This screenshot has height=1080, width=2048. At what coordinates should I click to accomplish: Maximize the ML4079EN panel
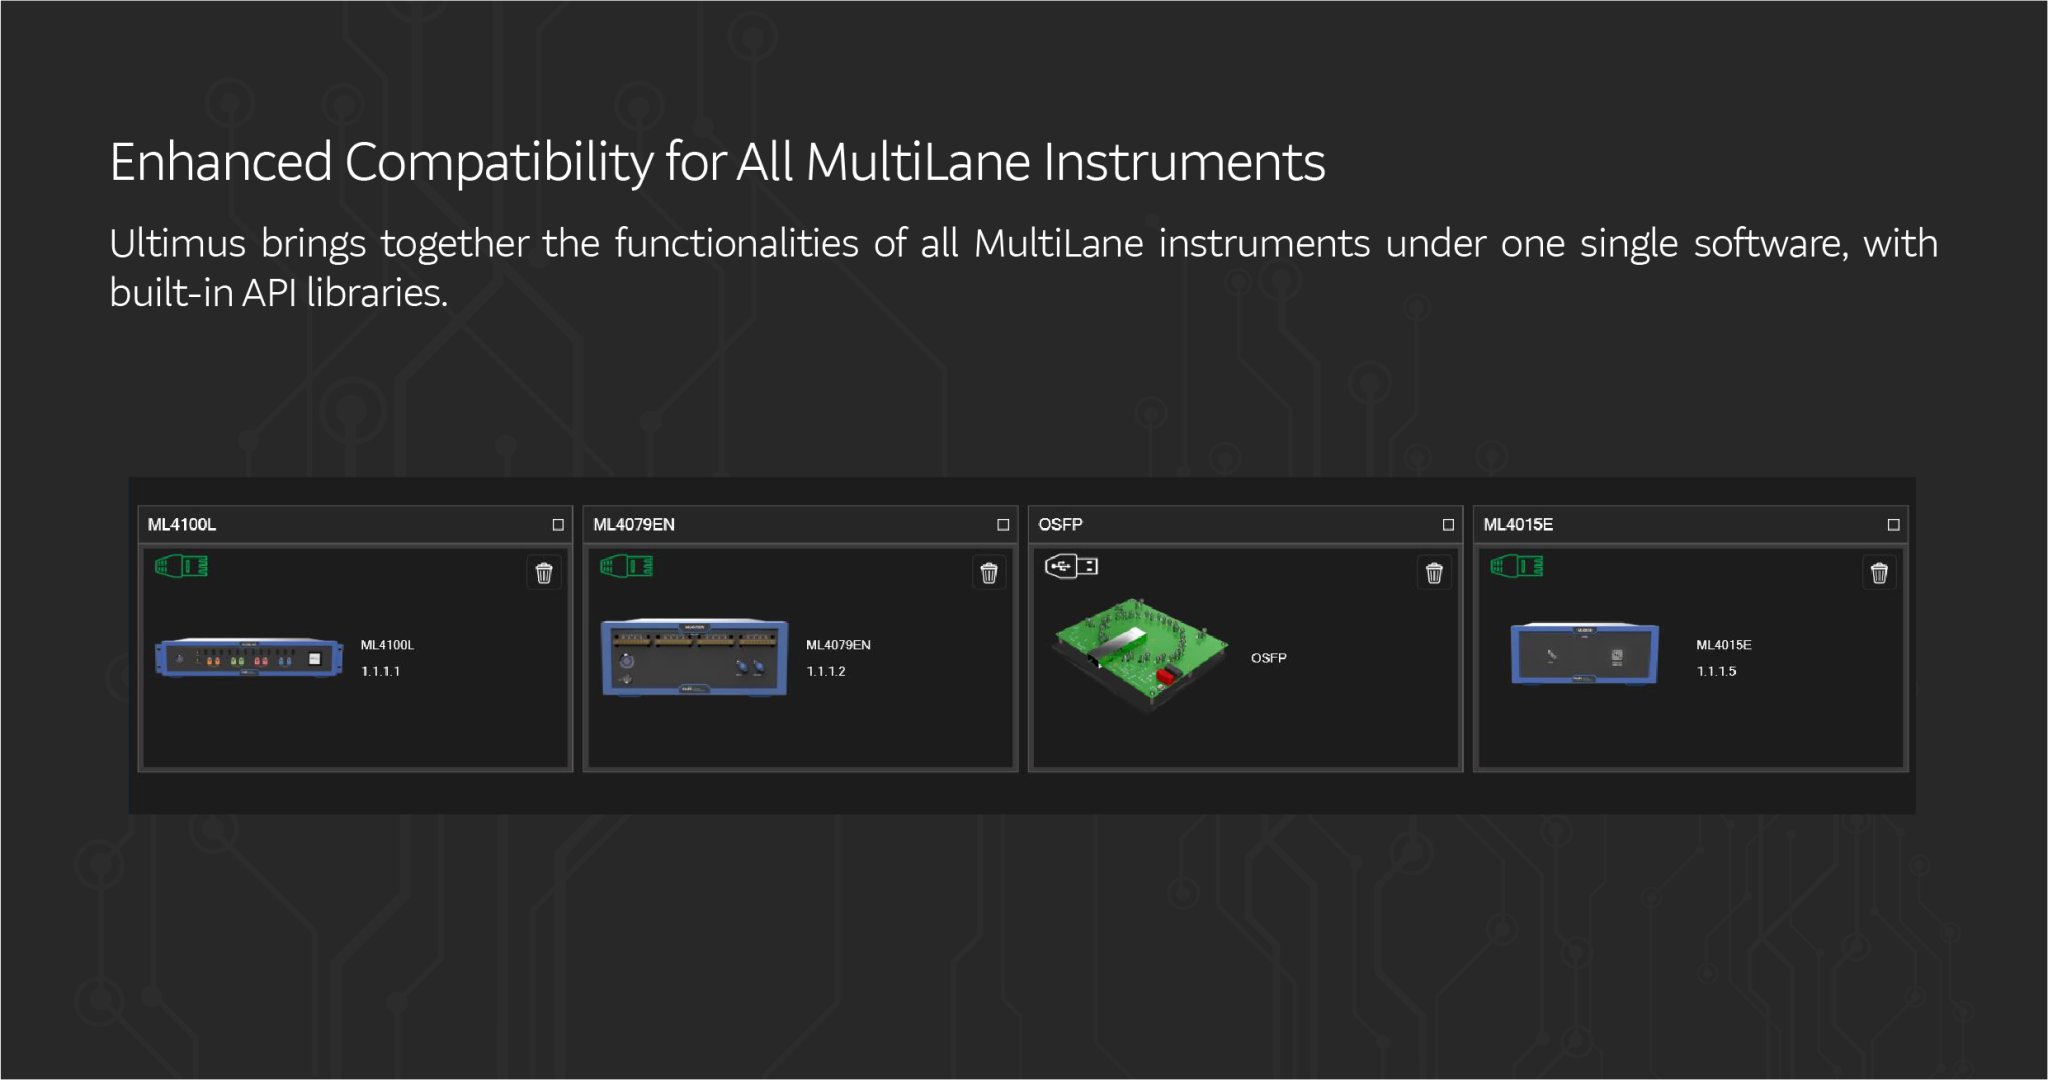click(1003, 525)
